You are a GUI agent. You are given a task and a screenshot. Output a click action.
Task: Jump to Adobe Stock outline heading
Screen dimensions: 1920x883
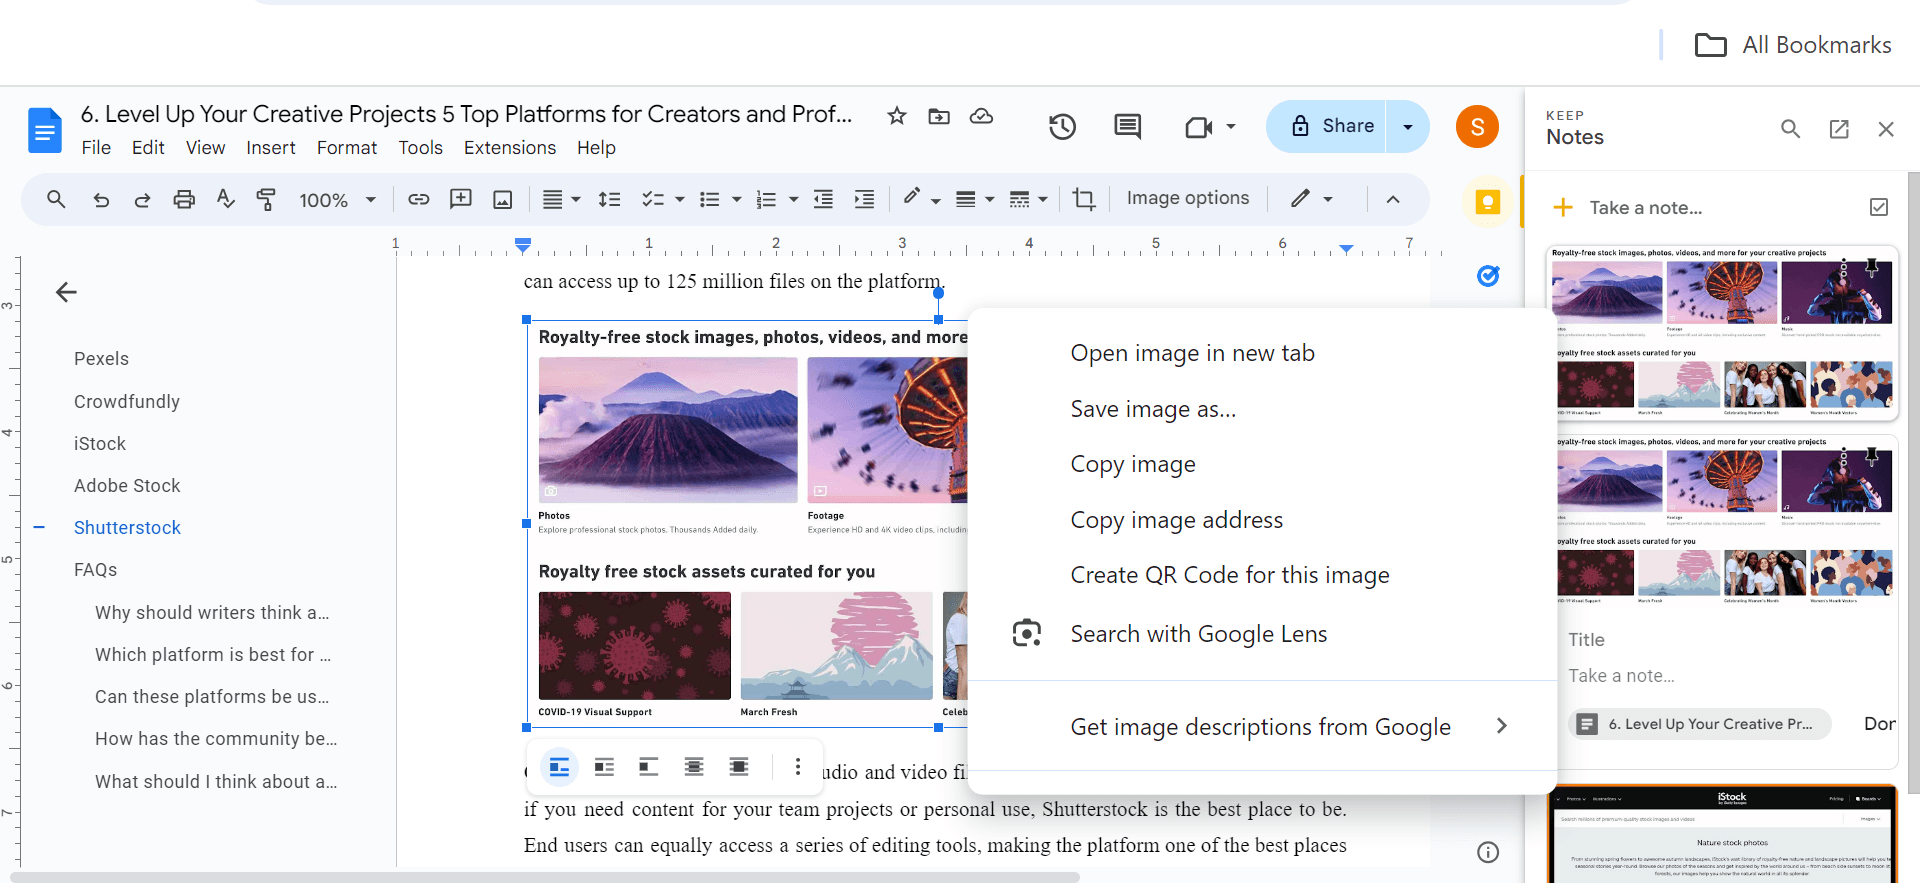click(x=127, y=485)
